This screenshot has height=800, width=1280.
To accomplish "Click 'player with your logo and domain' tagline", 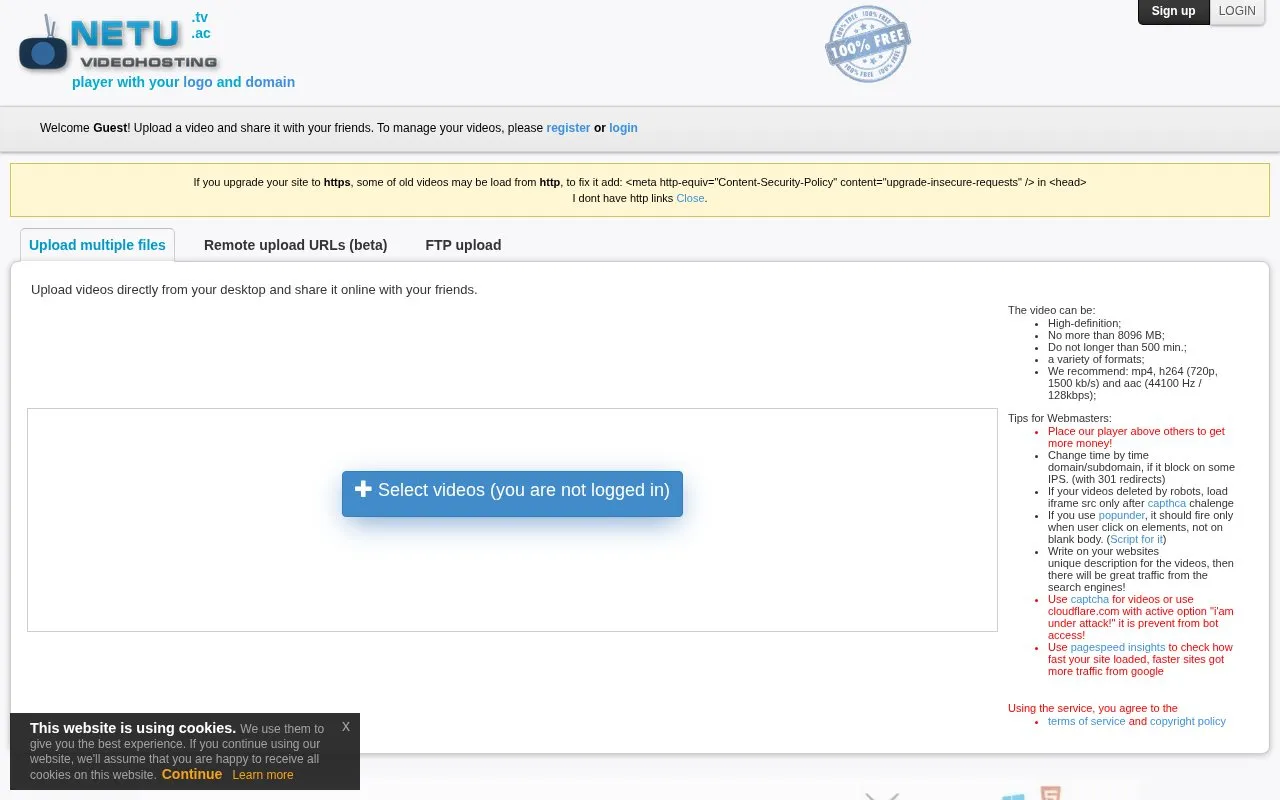I will click(x=183, y=82).
